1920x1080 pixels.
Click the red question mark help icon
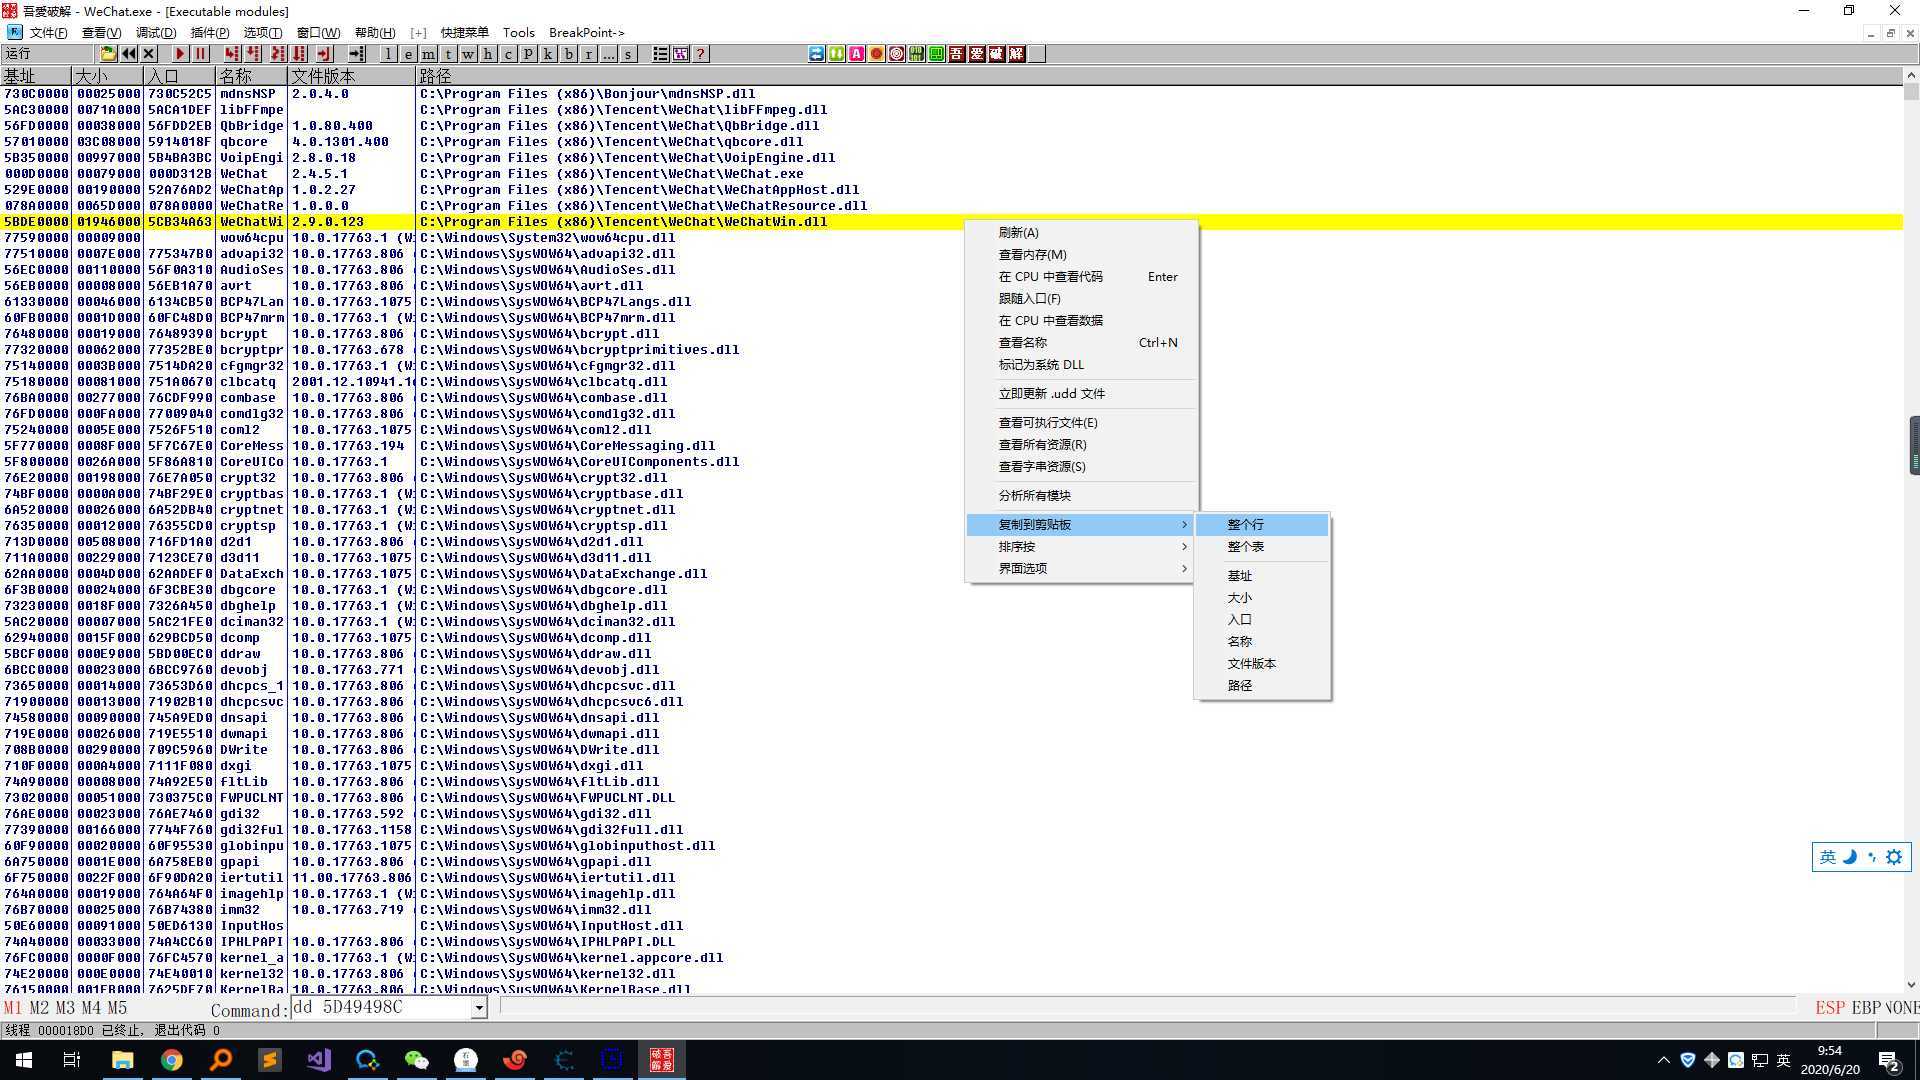coord(701,54)
